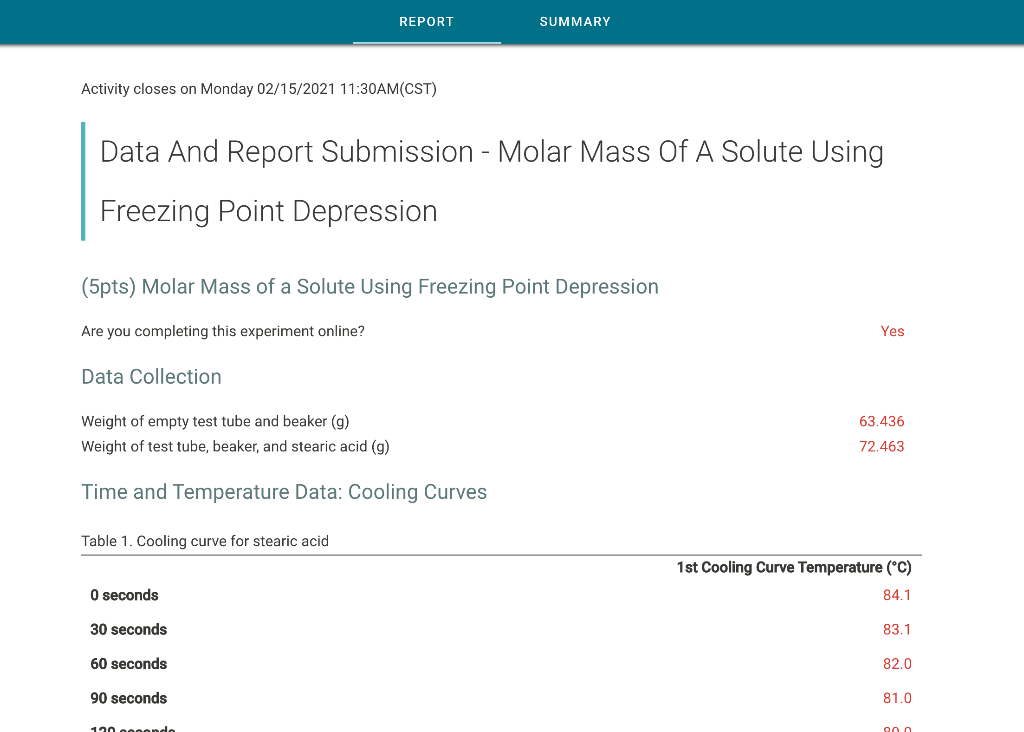1024x732 pixels.
Task: Click the 82.0 temperature entry
Action: 897,663
